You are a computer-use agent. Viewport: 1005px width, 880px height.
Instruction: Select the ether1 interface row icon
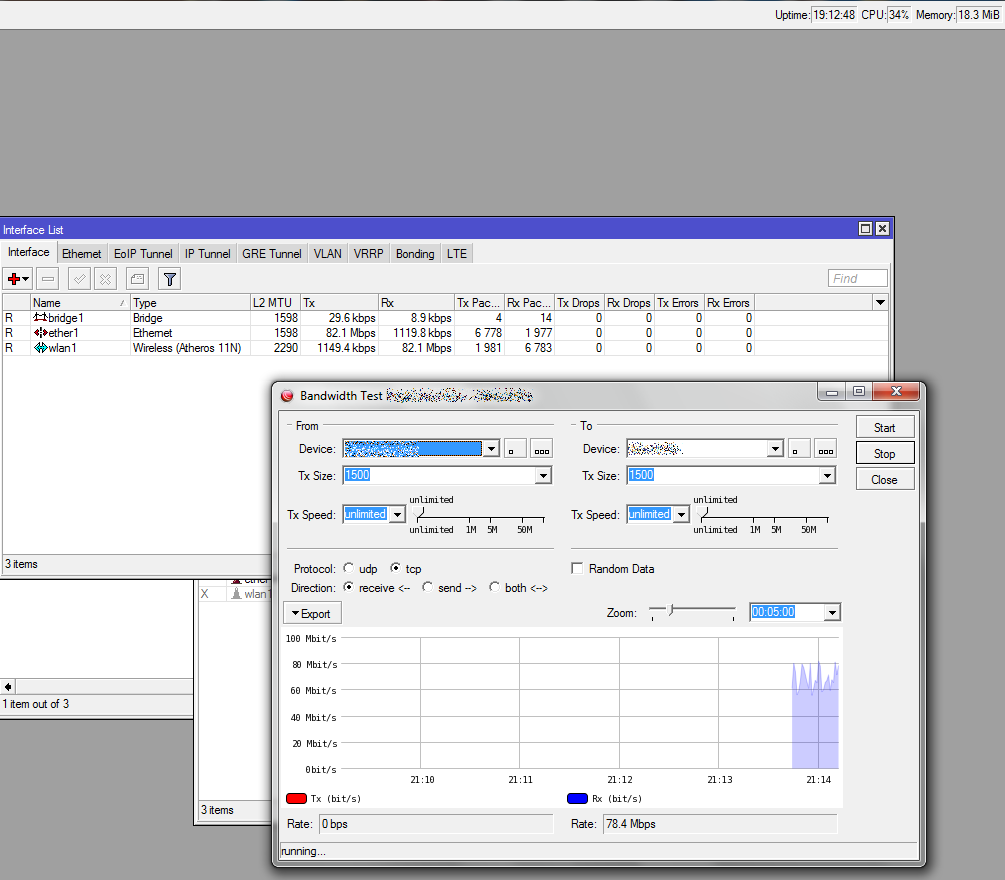tap(41, 333)
